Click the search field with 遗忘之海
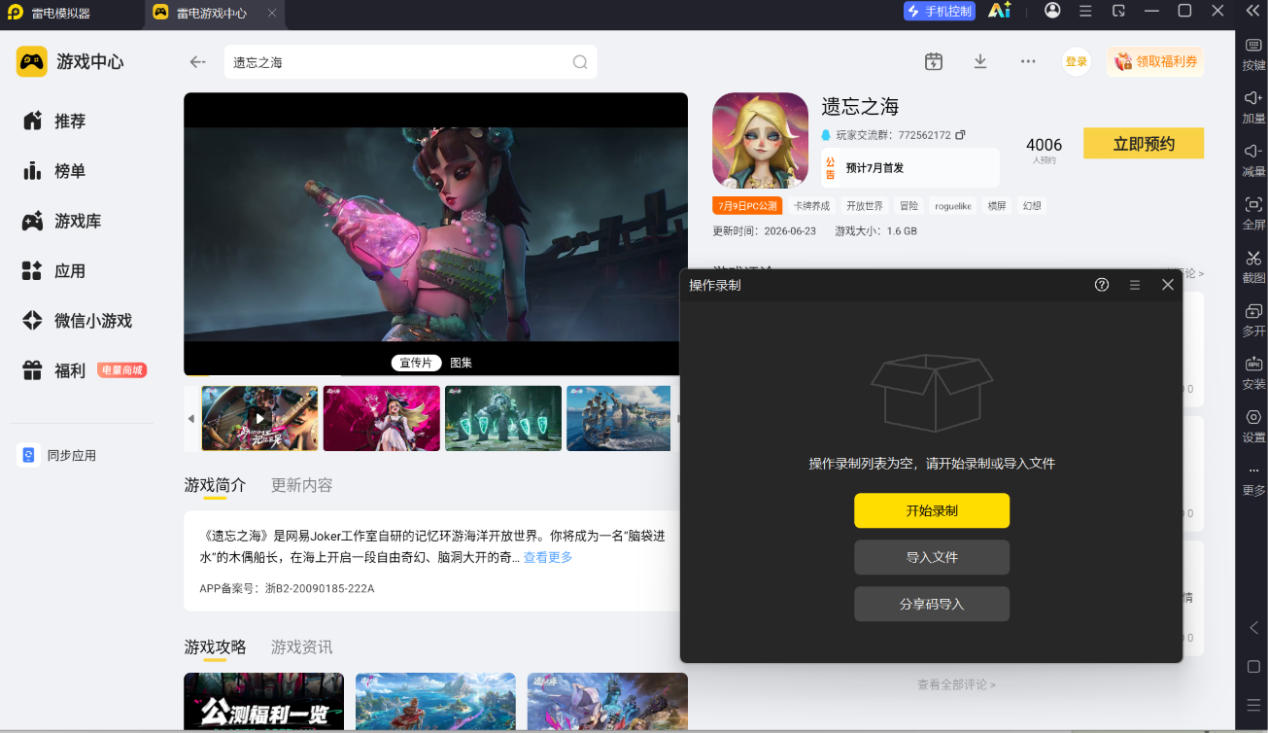This screenshot has height=733, width=1268. click(410, 62)
